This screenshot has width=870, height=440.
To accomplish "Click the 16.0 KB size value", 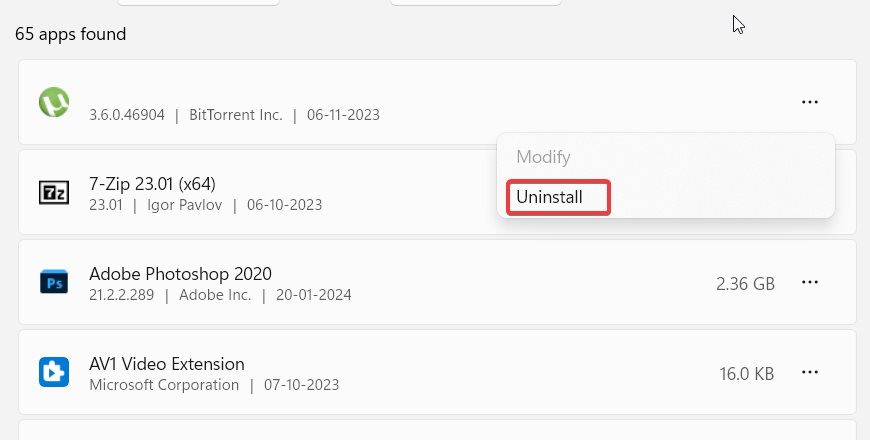I will 747,374.
